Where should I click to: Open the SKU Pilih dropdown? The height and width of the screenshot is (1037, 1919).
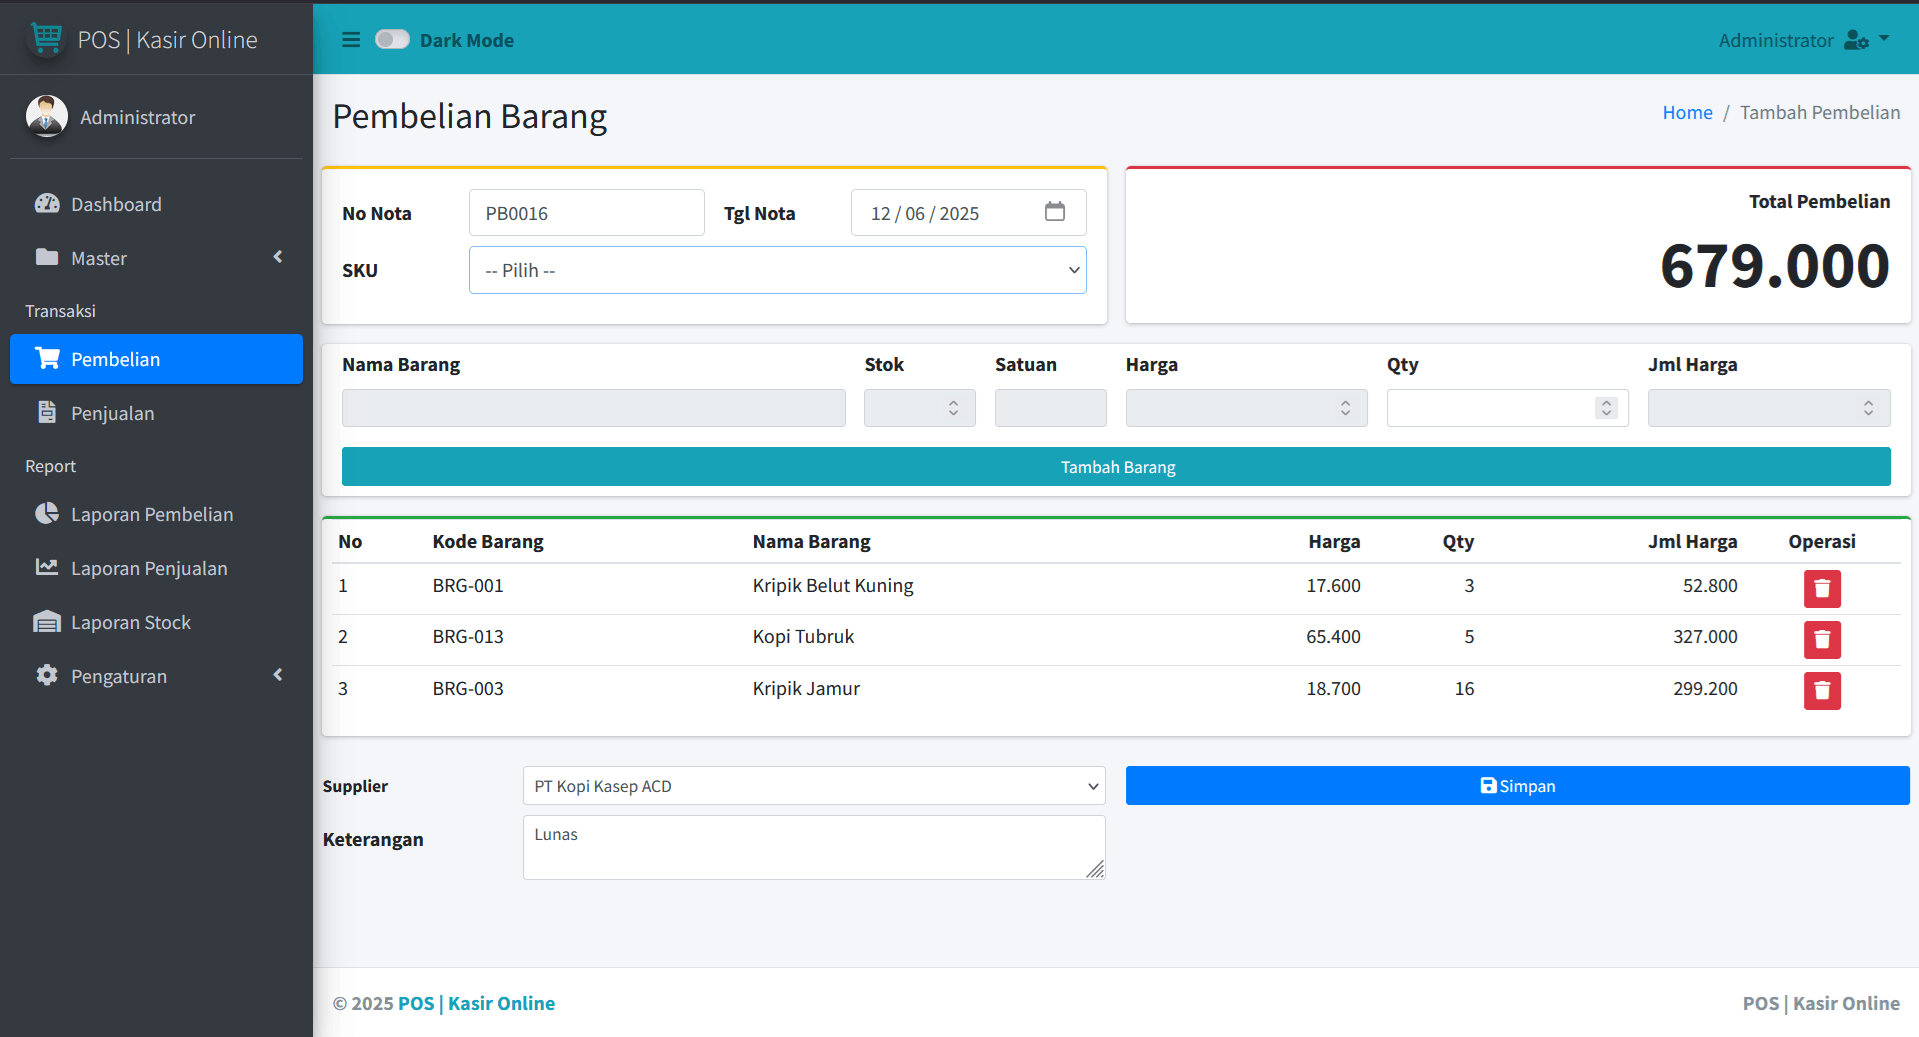[x=777, y=270]
